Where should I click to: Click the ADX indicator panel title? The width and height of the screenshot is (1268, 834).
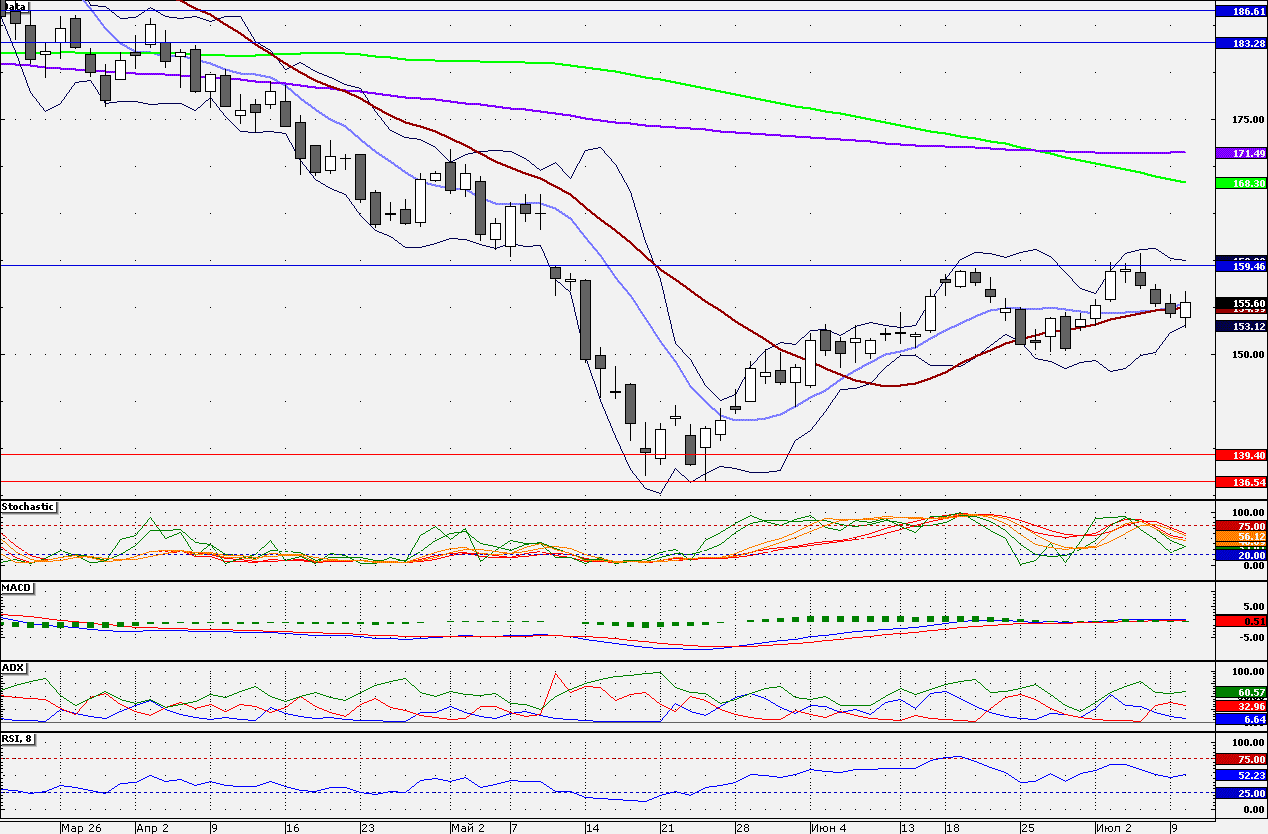[x=13, y=667]
